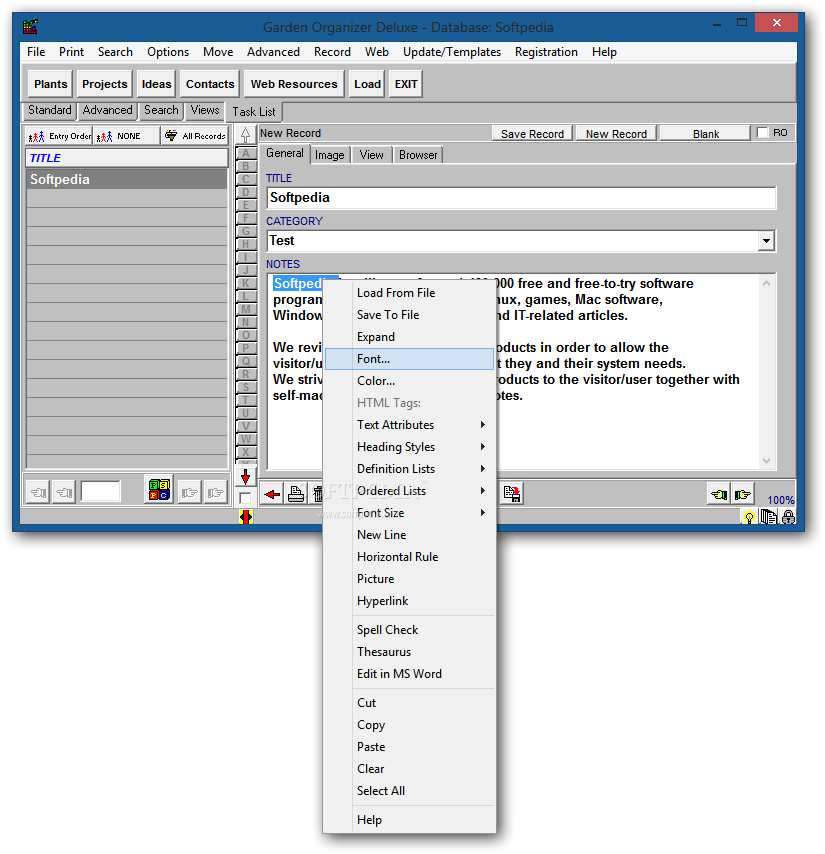The width and height of the screenshot is (825, 854).
Task: Click the last hand-pointing-right navigation icon
Action: click(x=215, y=493)
